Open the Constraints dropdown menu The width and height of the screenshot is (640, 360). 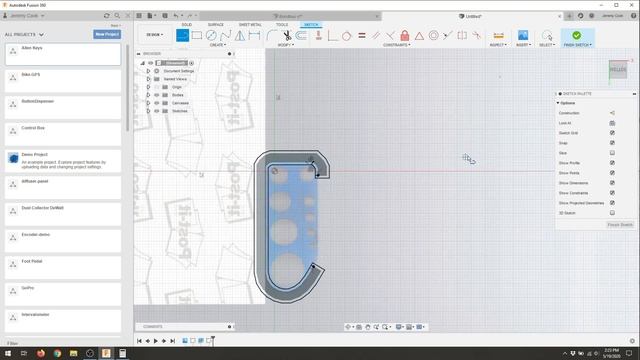click(x=397, y=45)
